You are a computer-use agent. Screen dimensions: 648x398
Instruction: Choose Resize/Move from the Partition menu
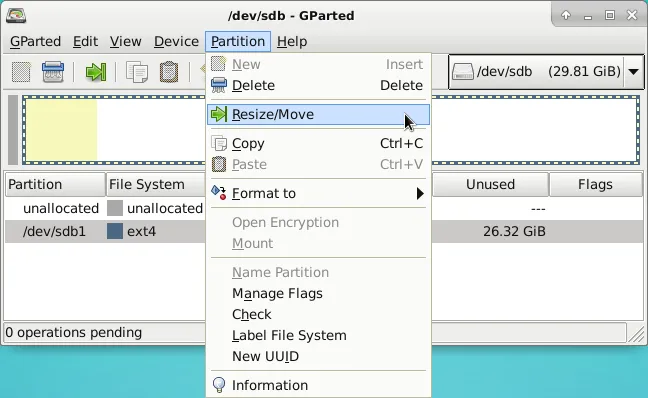coord(318,114)
